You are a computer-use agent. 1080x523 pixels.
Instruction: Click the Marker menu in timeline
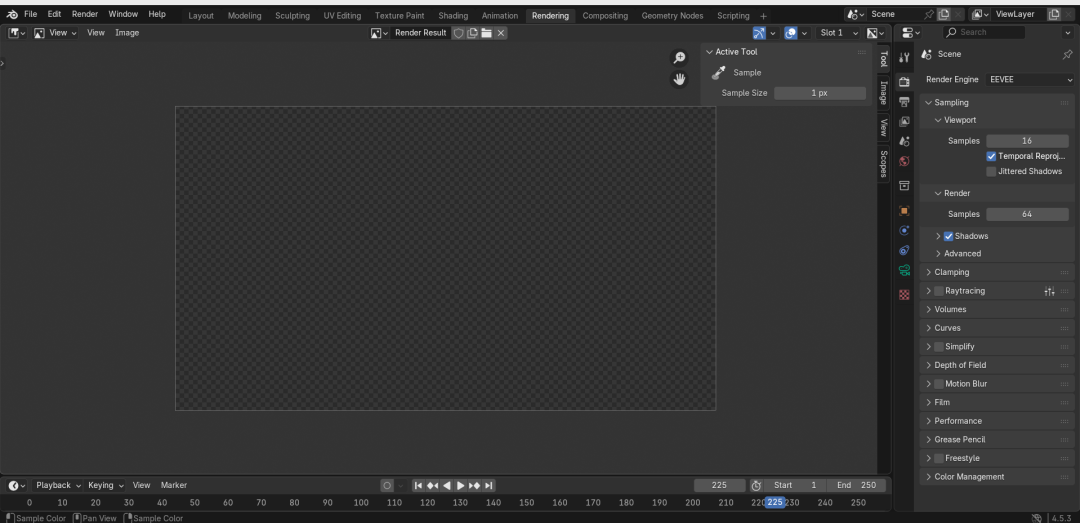(174, 485)
